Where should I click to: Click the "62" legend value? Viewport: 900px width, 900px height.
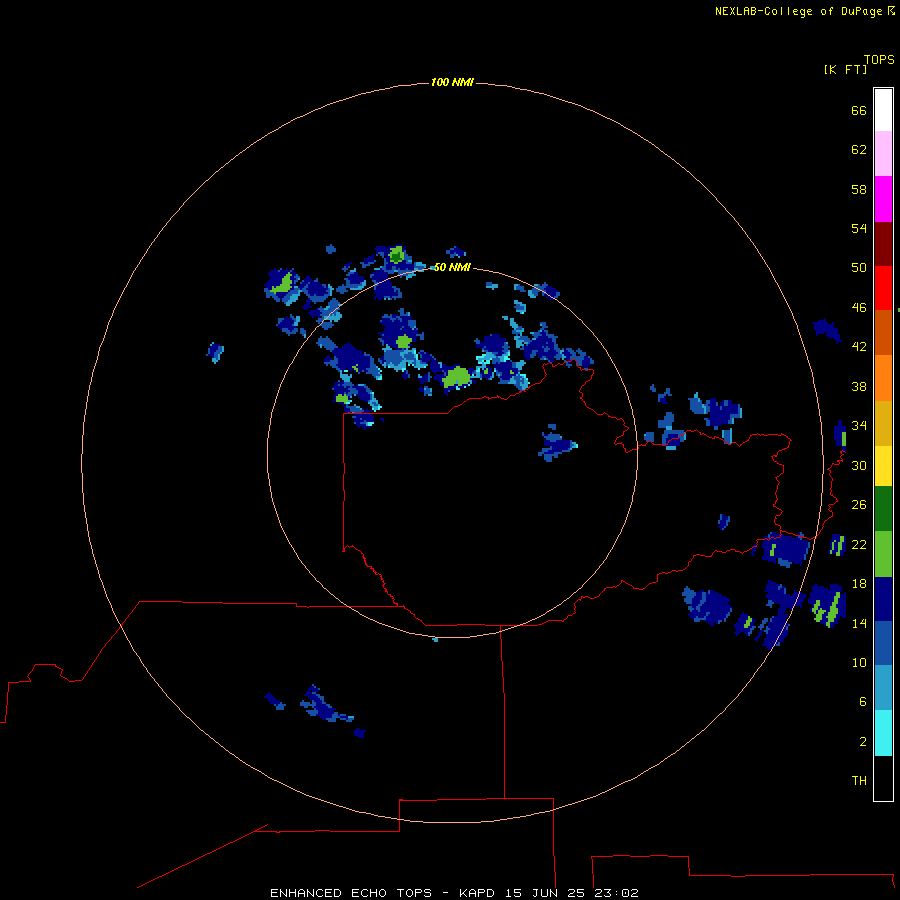point(859,150)
